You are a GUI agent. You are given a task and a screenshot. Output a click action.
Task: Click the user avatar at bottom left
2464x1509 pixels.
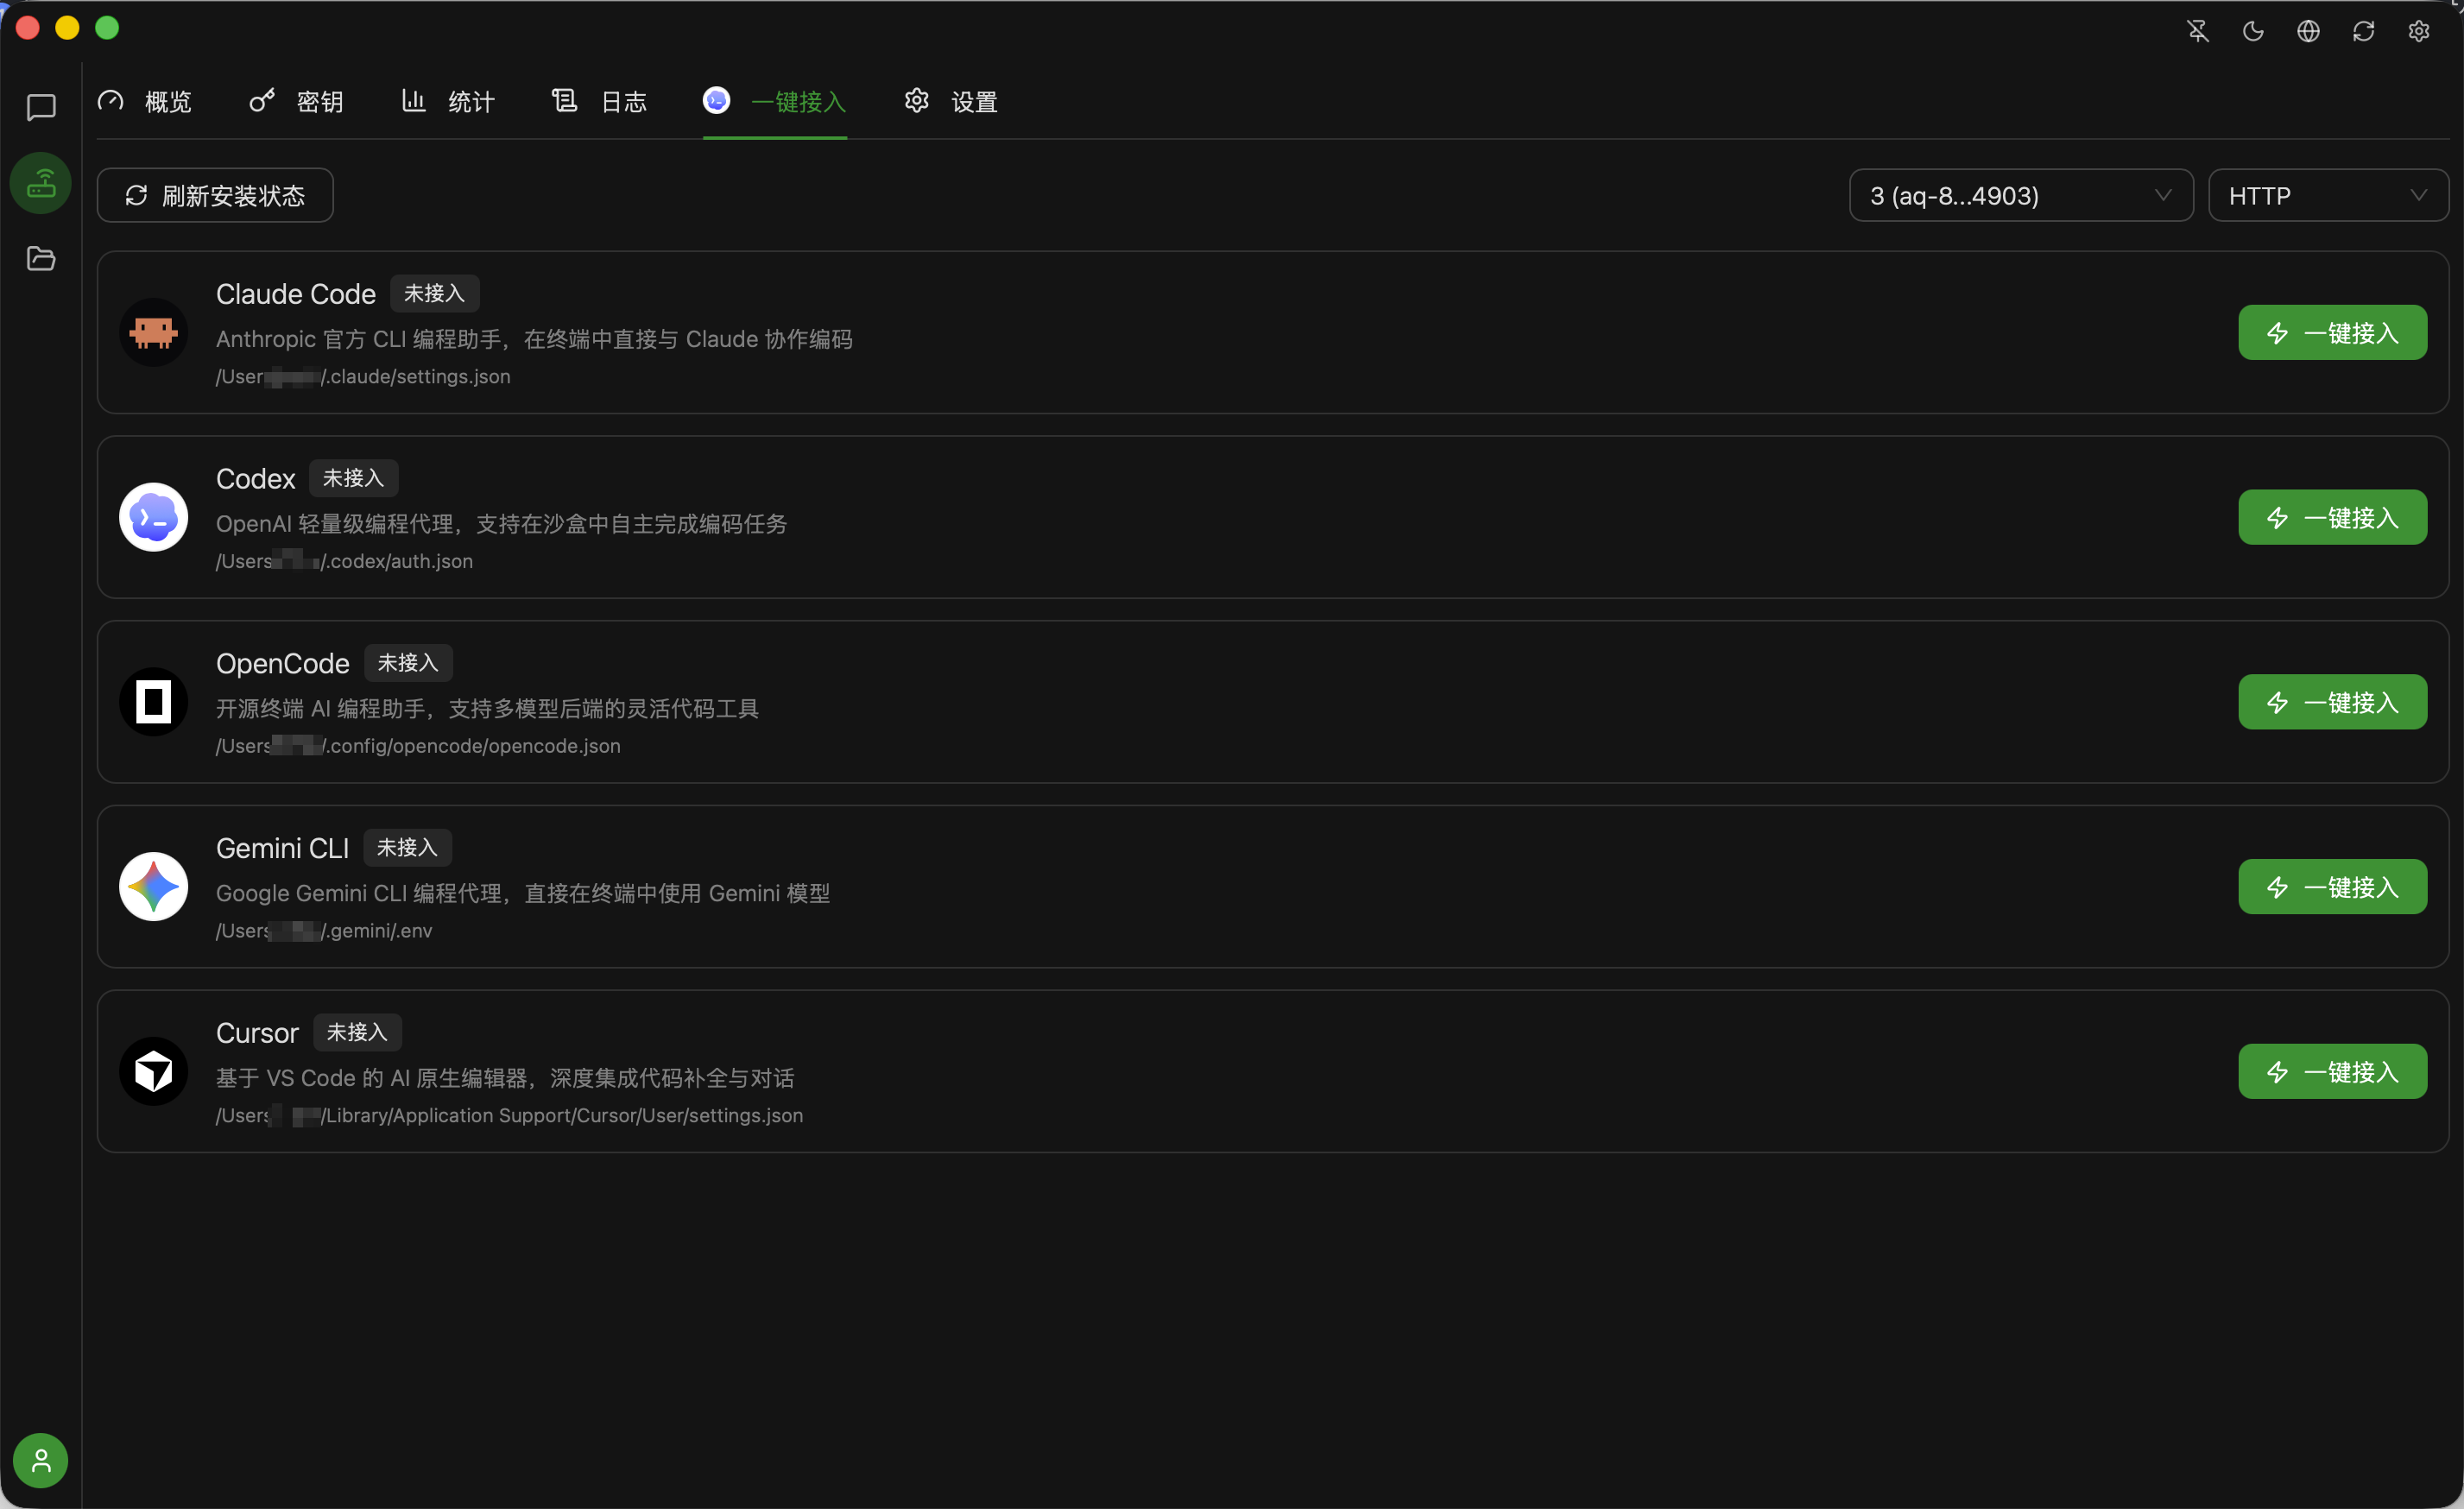tap(40, 1460)
